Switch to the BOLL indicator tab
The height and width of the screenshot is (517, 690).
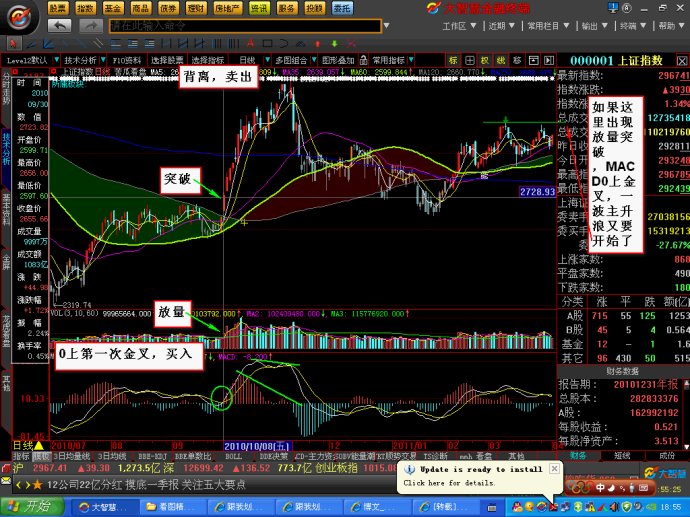point(233,456)
